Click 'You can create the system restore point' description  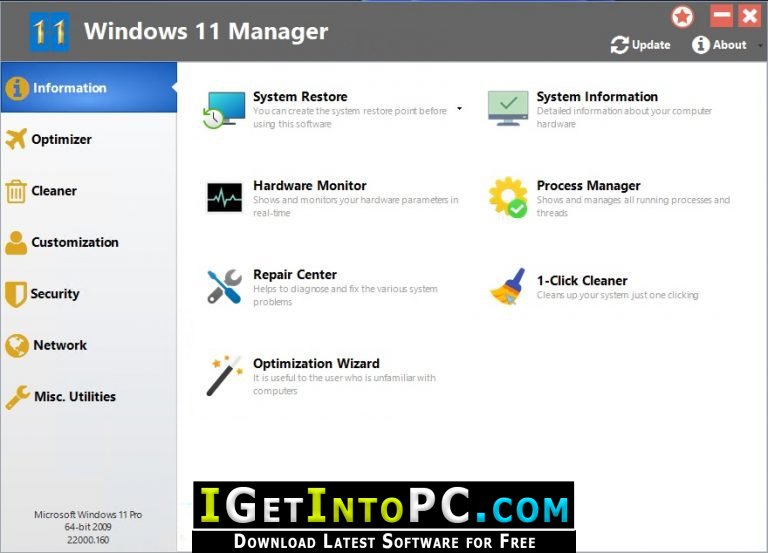coord(350,118)
